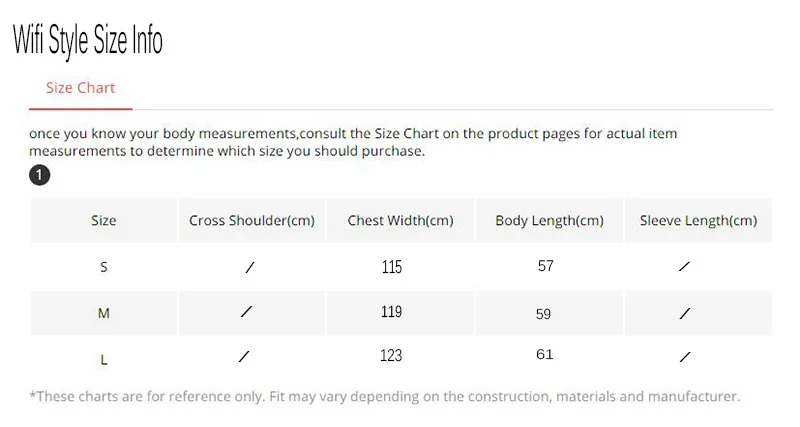Click body length value 59
Image resolution: width=800 pixels, height=427 pixels.
[x=544, y=313]
